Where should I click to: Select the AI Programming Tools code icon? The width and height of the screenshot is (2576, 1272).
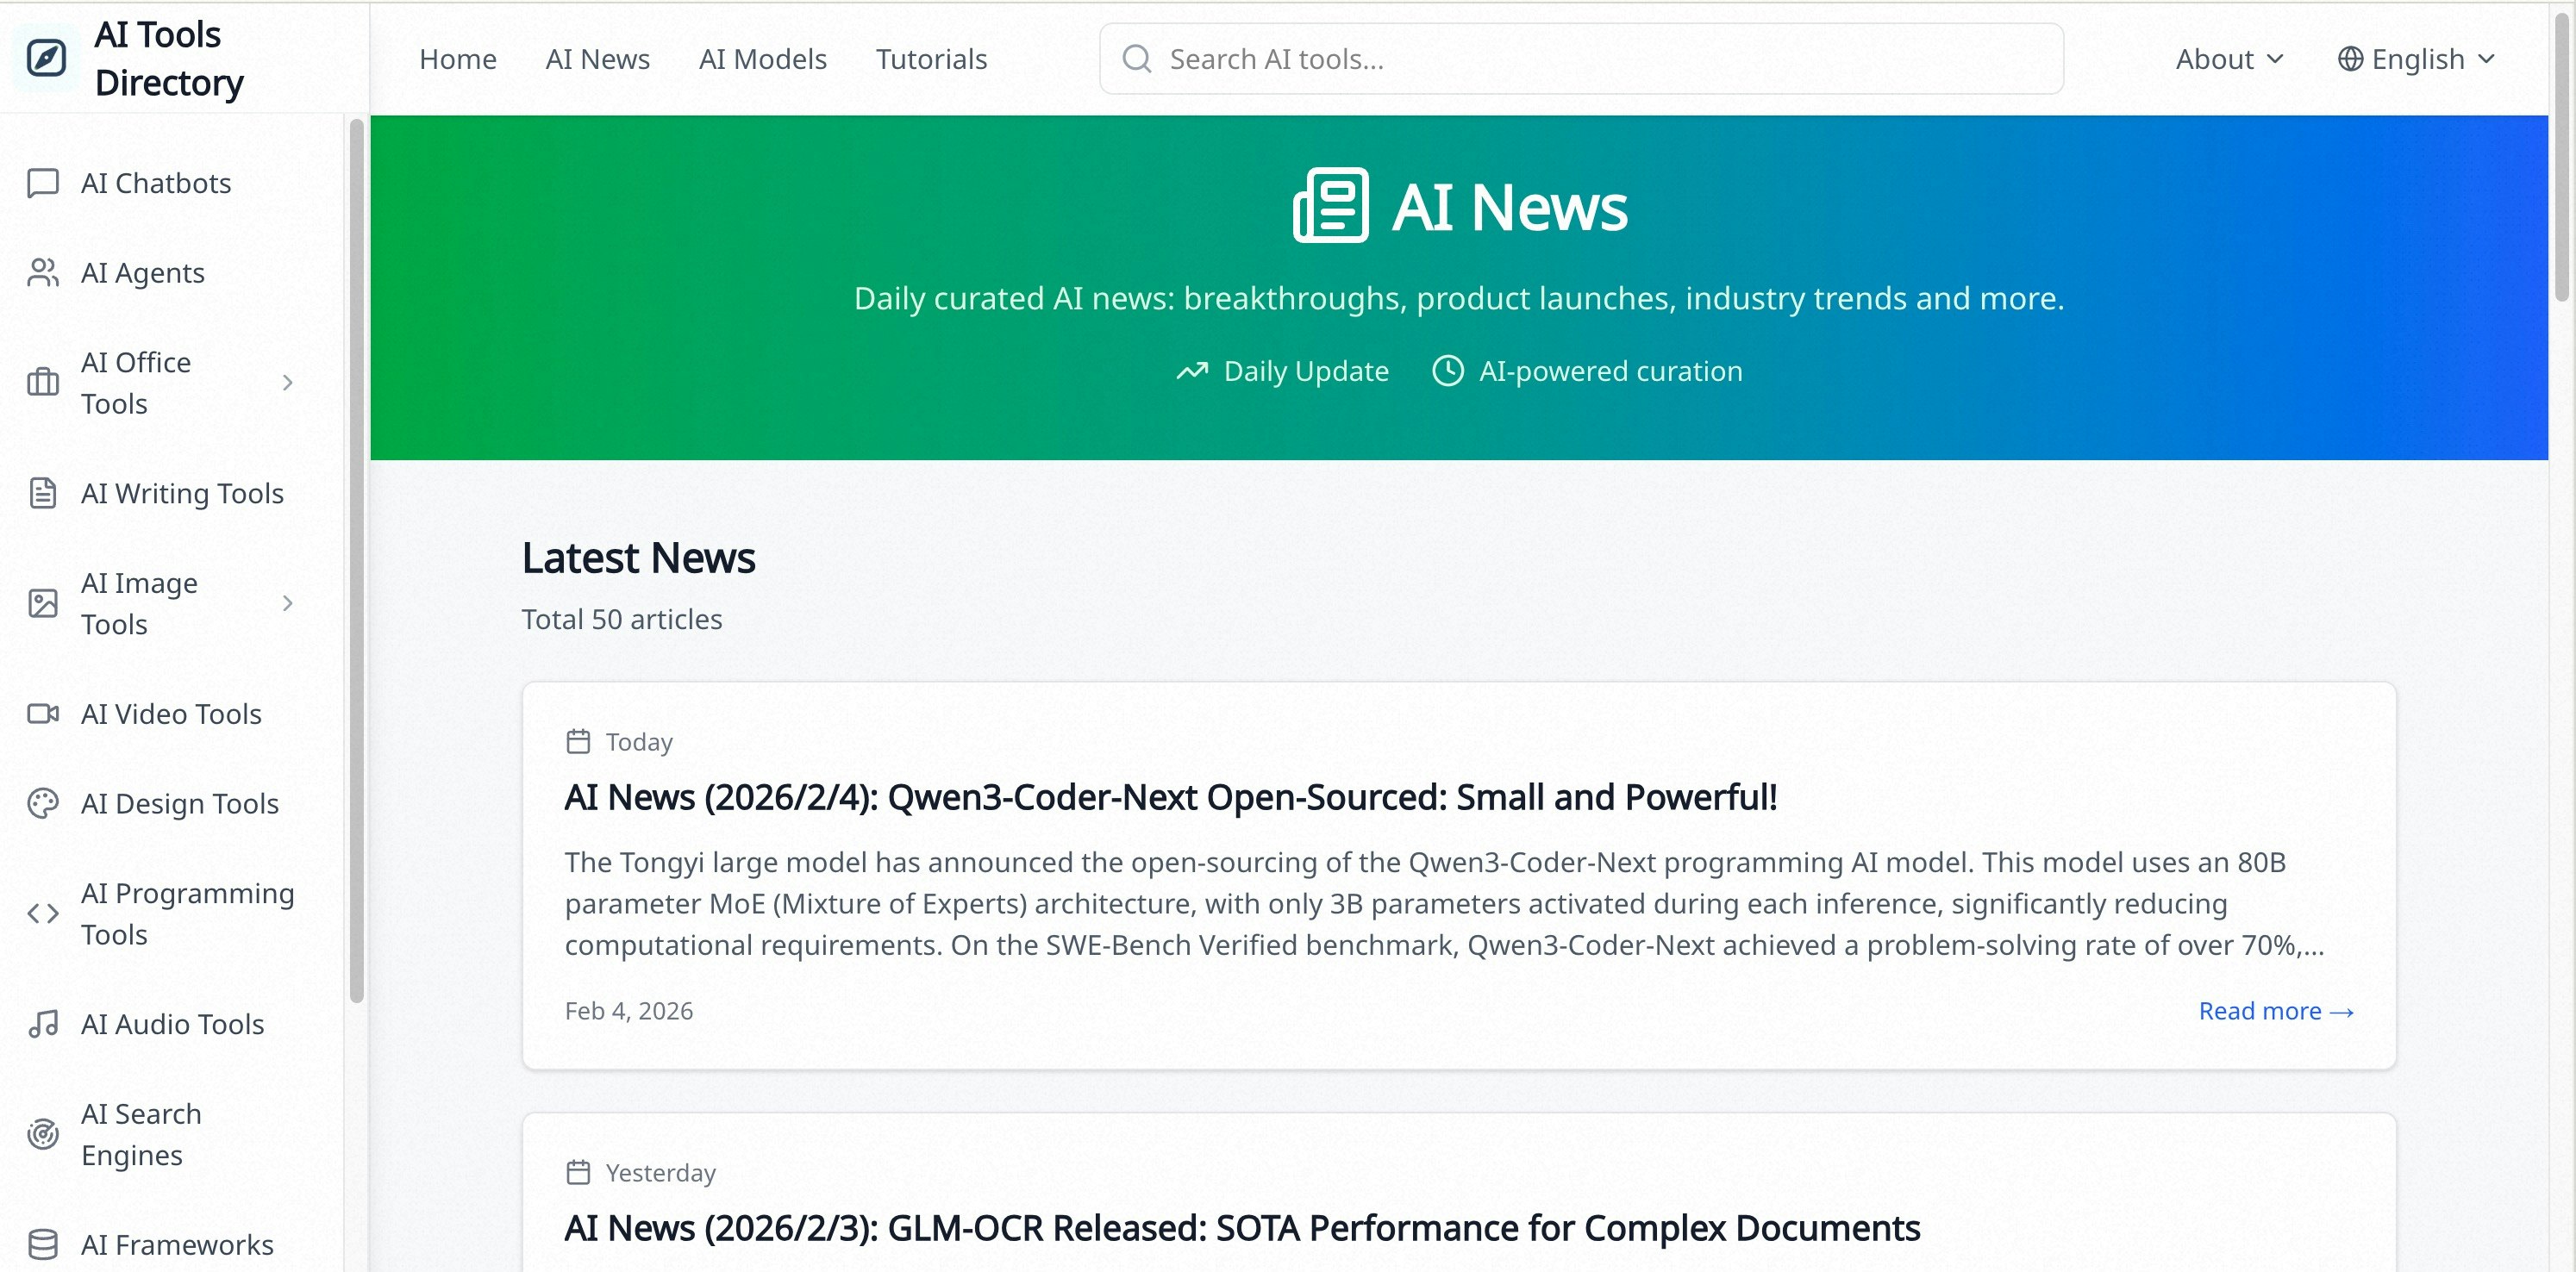coord(42,913)
